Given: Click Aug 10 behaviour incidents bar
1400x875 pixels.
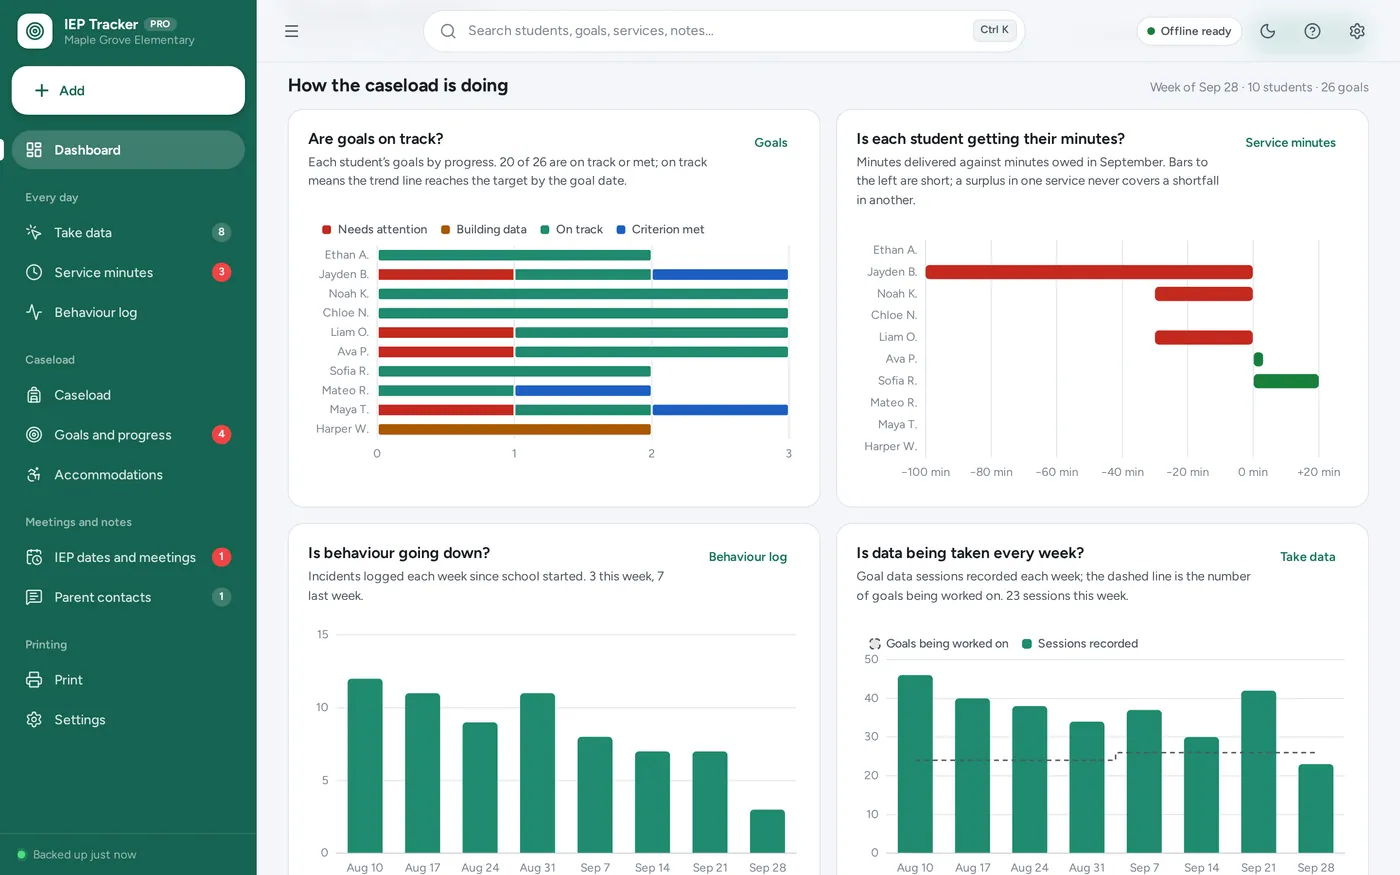Looking at the screenshot, I should click(365, 766).
